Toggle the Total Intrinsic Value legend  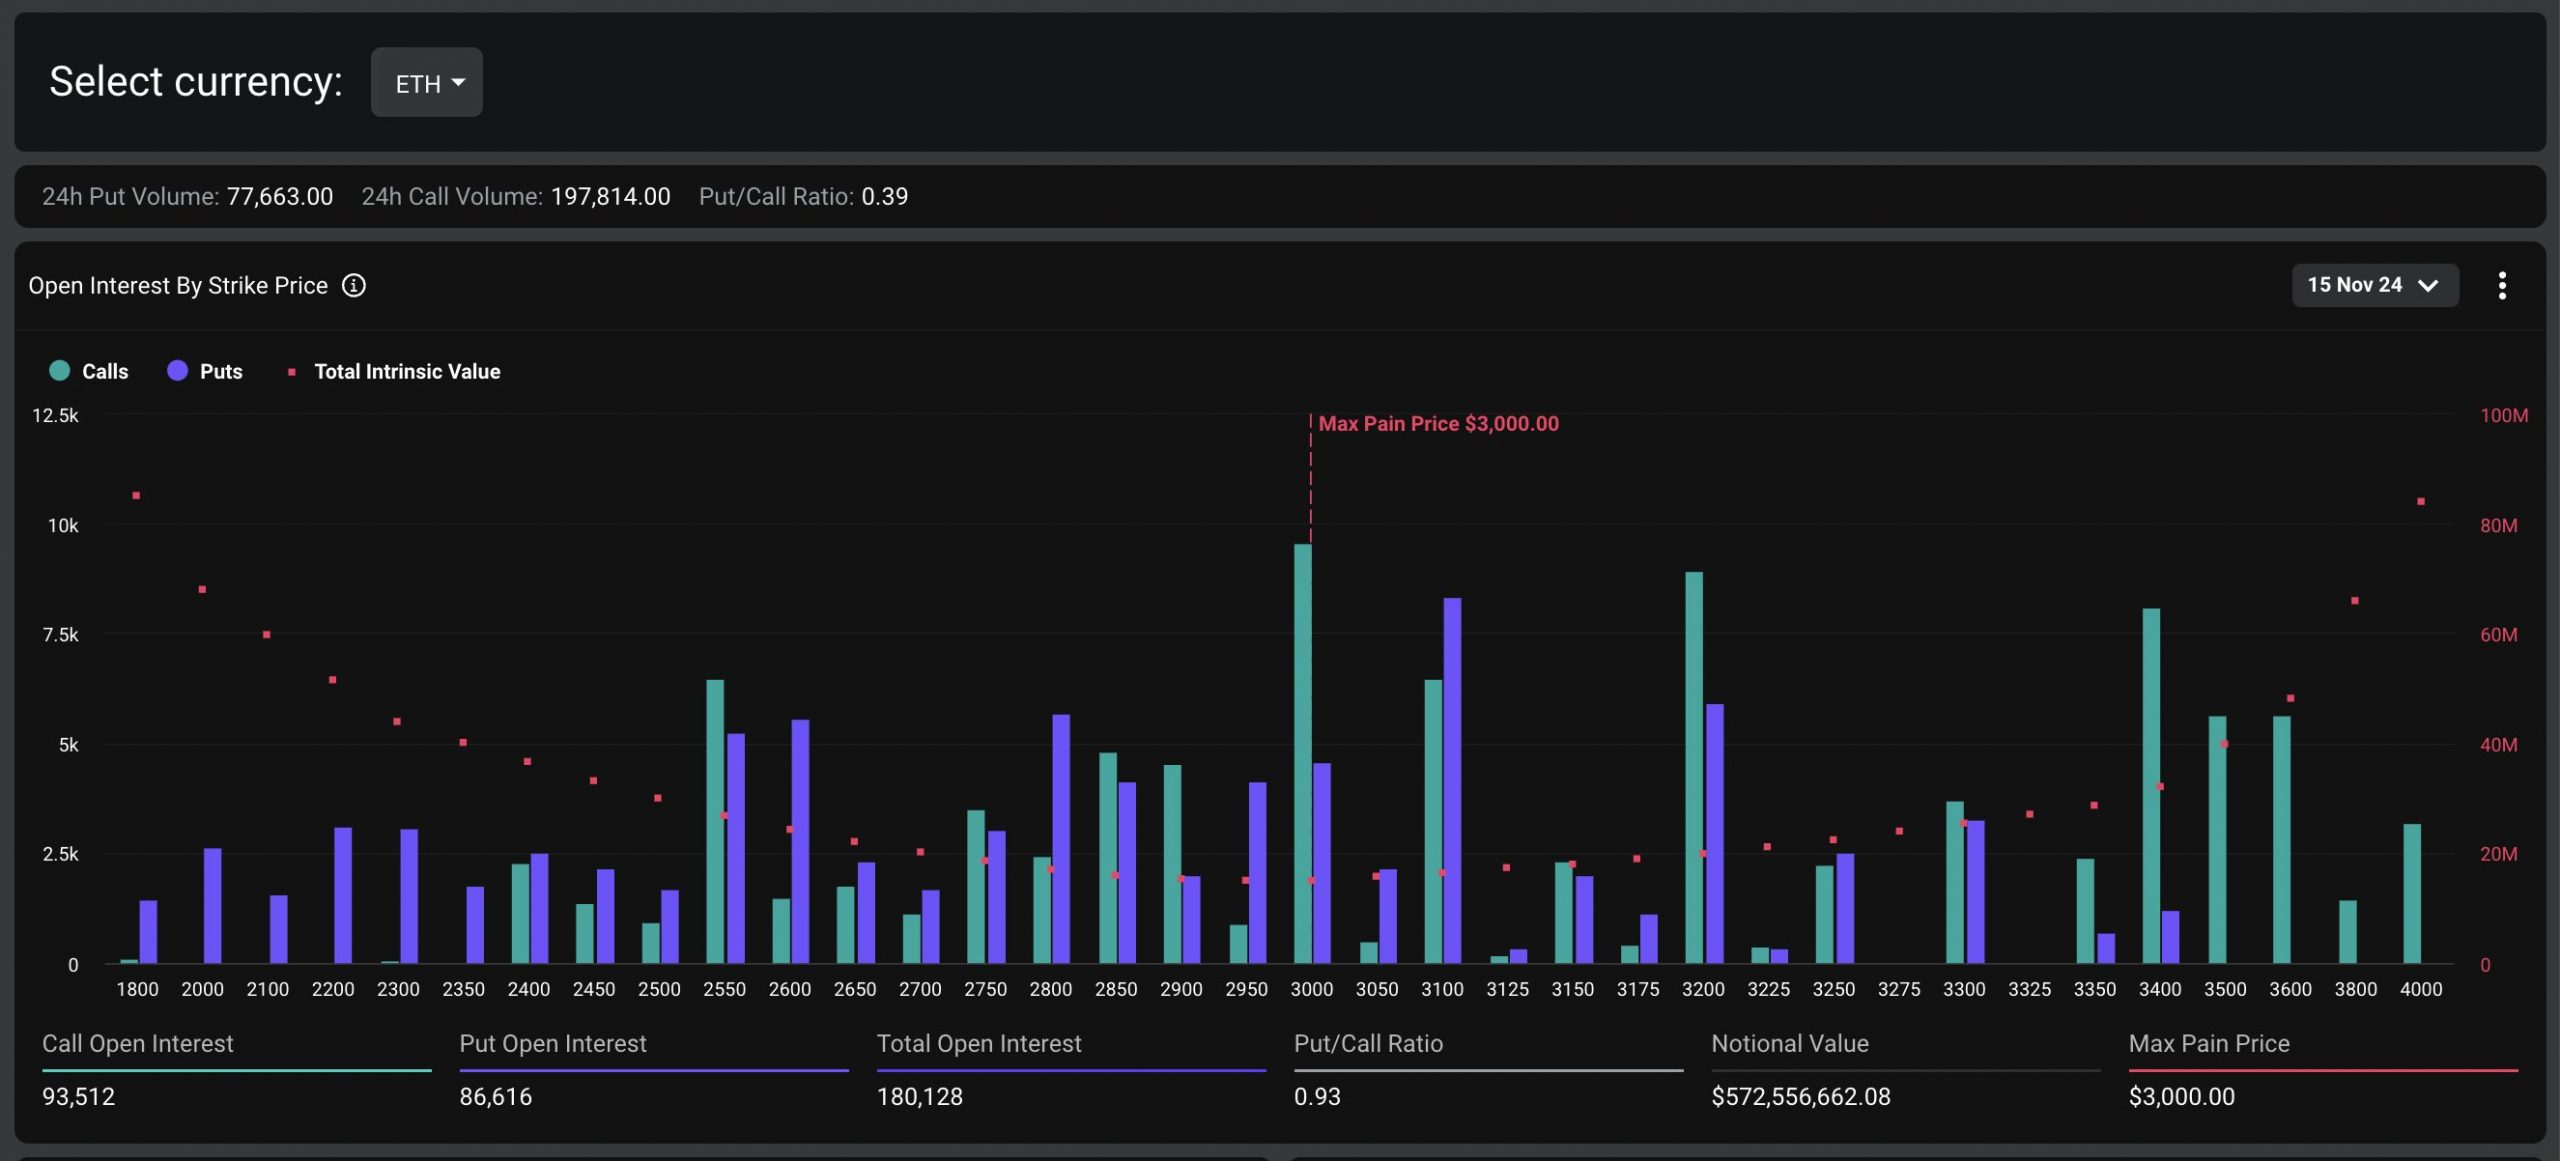coord(394,371)
